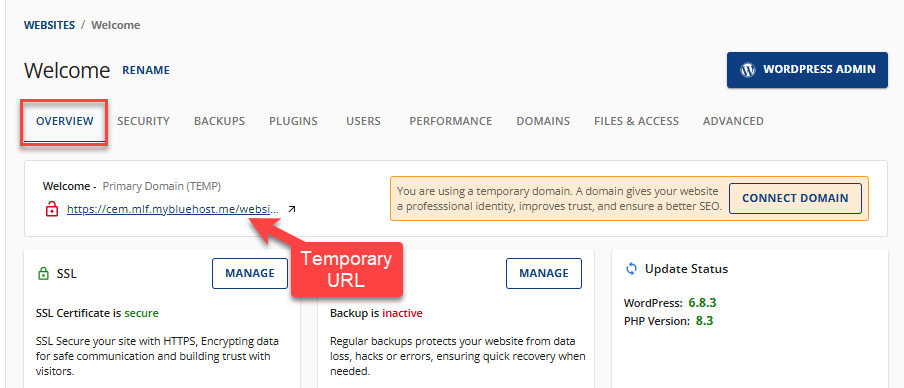Click the WordPress logo icon
Image resolution: width=904 pixels, height=388 pixels.
[748, 70]
